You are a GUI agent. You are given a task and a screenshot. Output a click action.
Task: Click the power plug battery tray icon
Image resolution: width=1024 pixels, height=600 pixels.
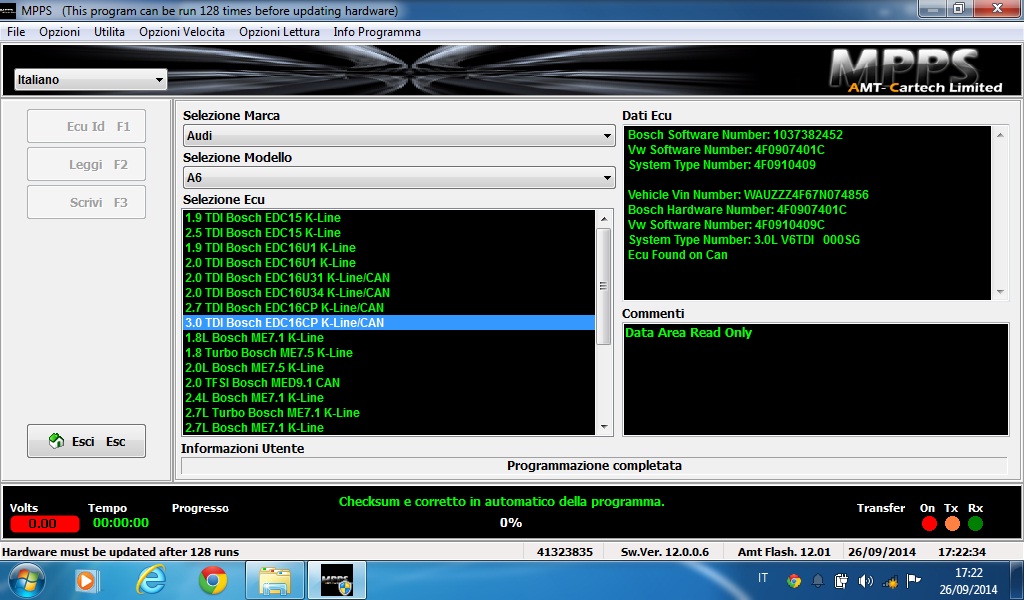[841, 580]
